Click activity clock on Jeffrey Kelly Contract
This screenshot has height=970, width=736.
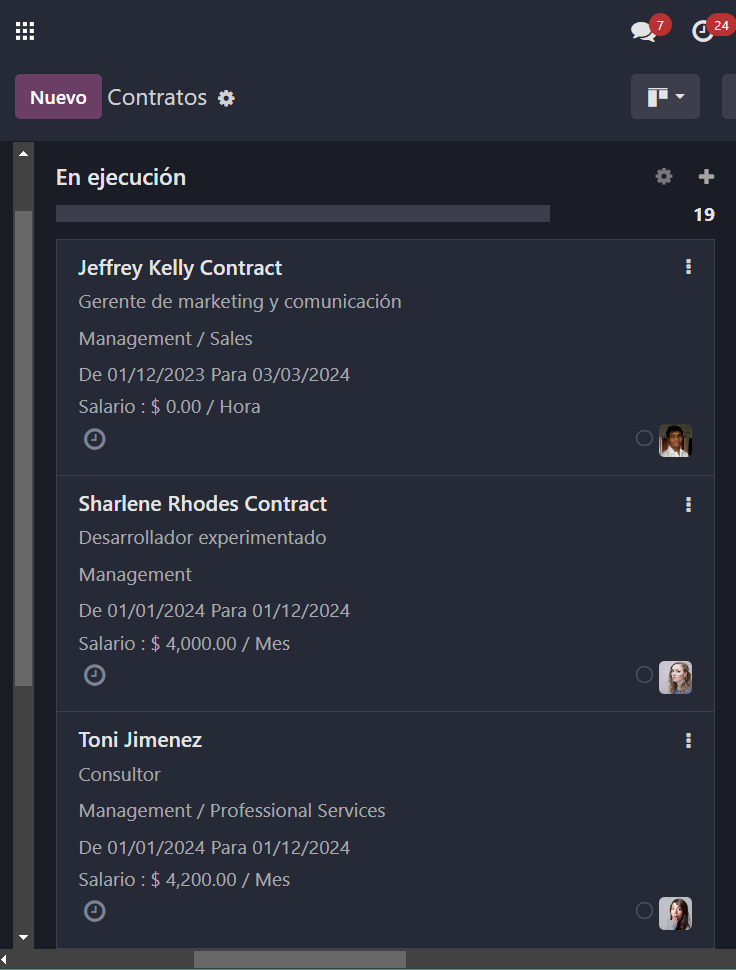95,439
